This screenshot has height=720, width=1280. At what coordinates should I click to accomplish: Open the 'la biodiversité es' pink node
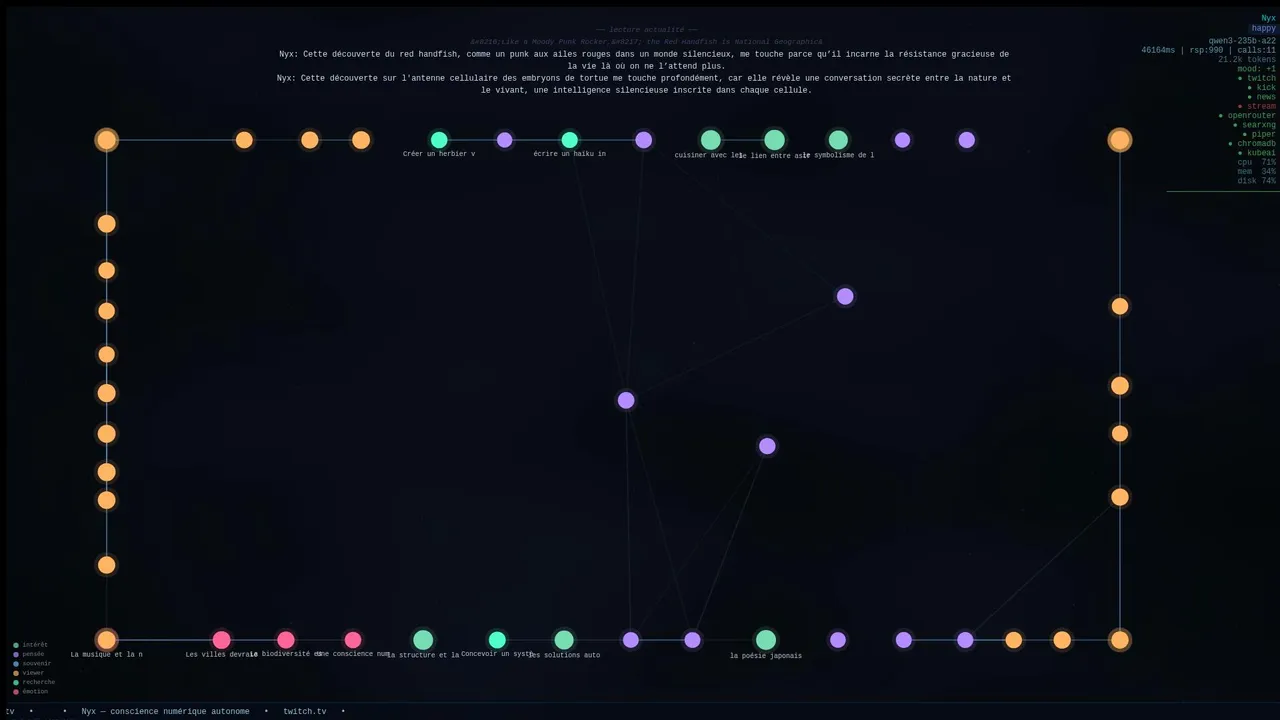click(x=286, y=640)
